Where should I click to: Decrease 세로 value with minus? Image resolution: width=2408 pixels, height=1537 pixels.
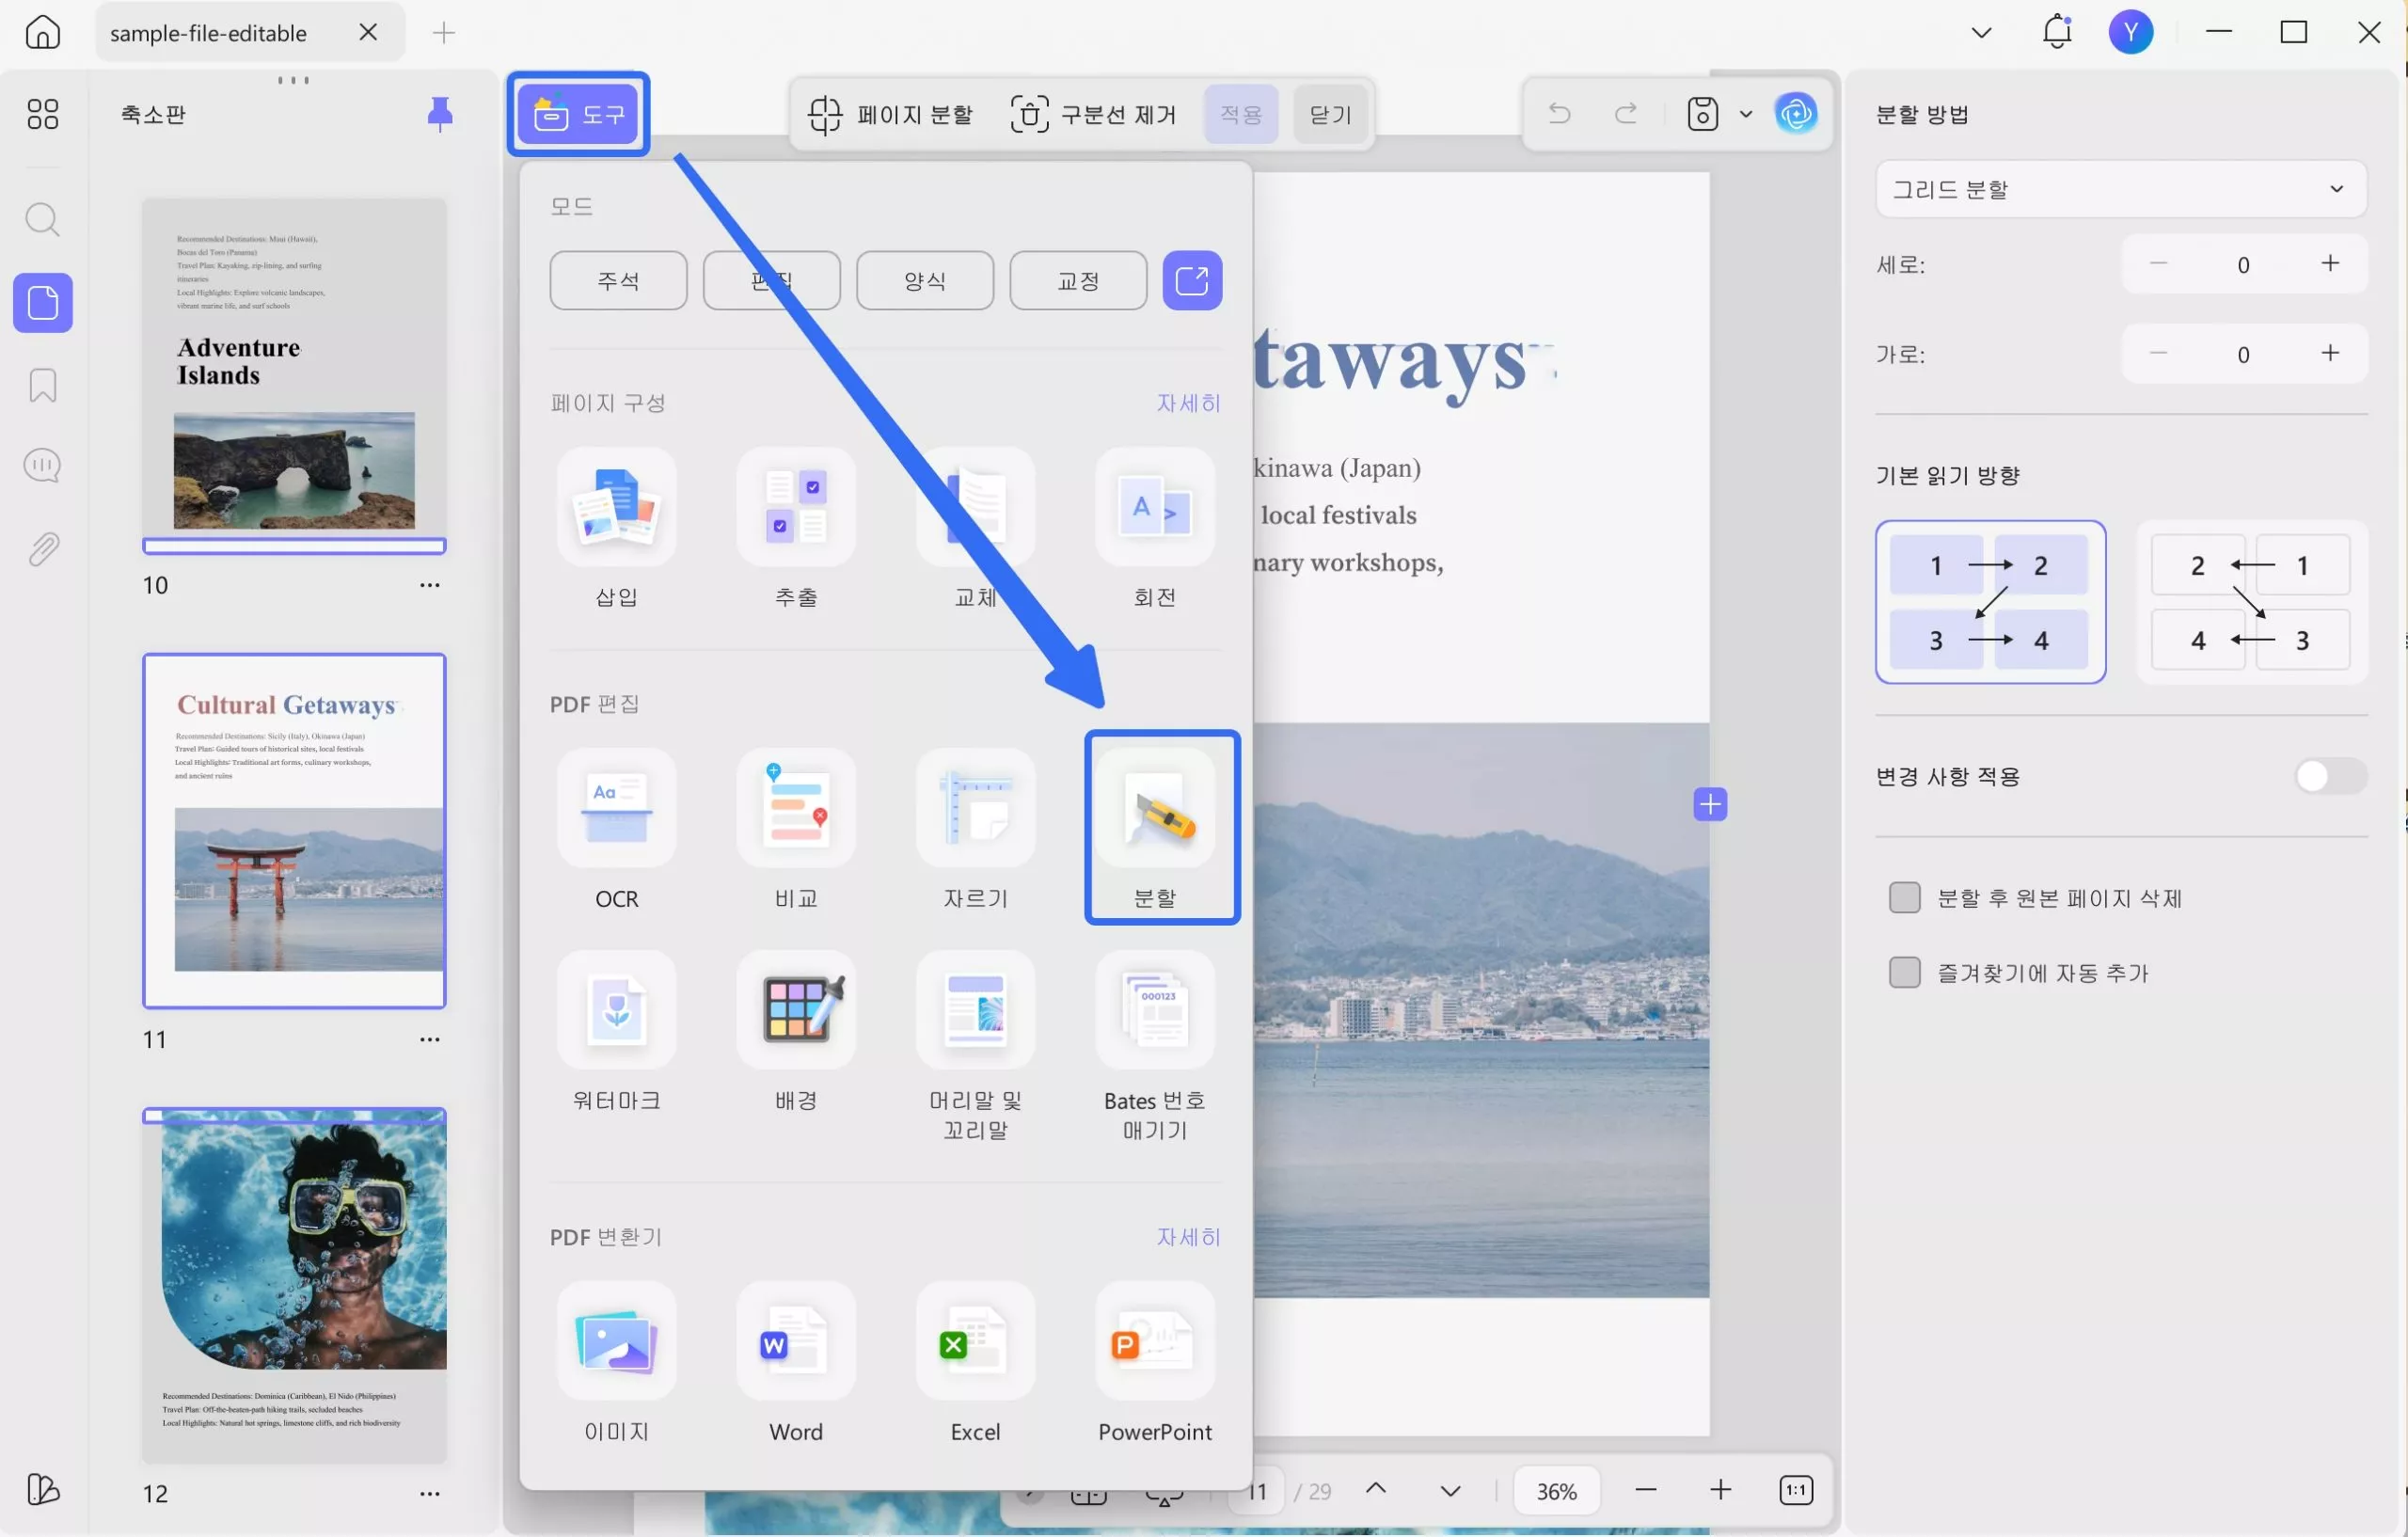2158,263
